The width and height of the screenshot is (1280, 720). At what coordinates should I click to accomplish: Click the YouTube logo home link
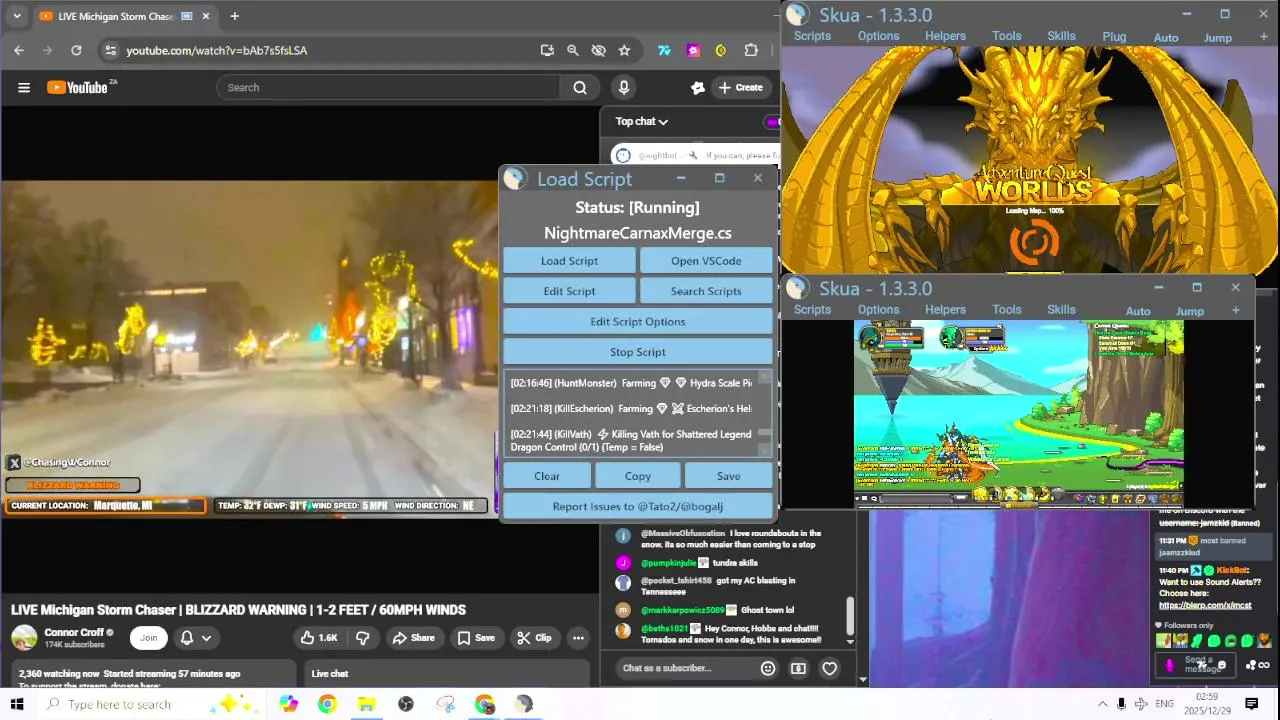click(x=80, y=88)
